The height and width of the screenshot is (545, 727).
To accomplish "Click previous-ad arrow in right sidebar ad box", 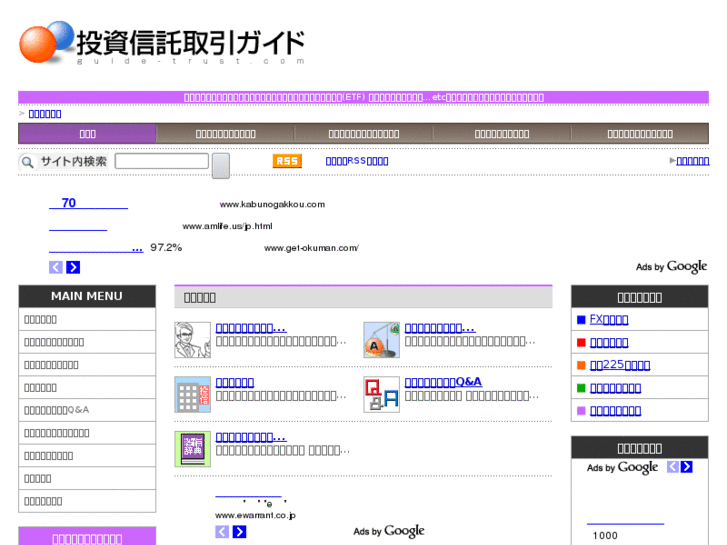I will [673, 467].
